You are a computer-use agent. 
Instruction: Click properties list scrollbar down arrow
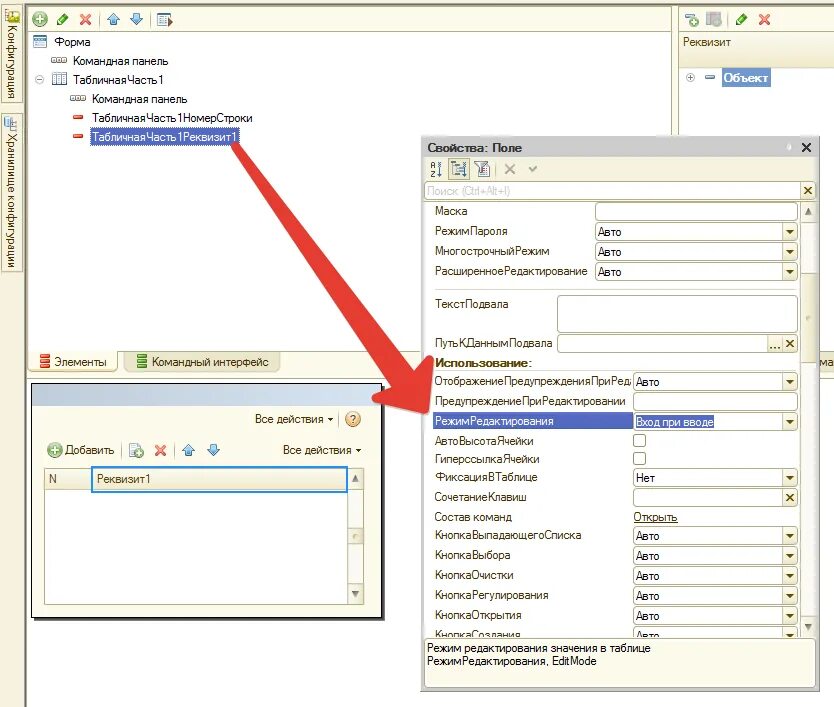808,627
